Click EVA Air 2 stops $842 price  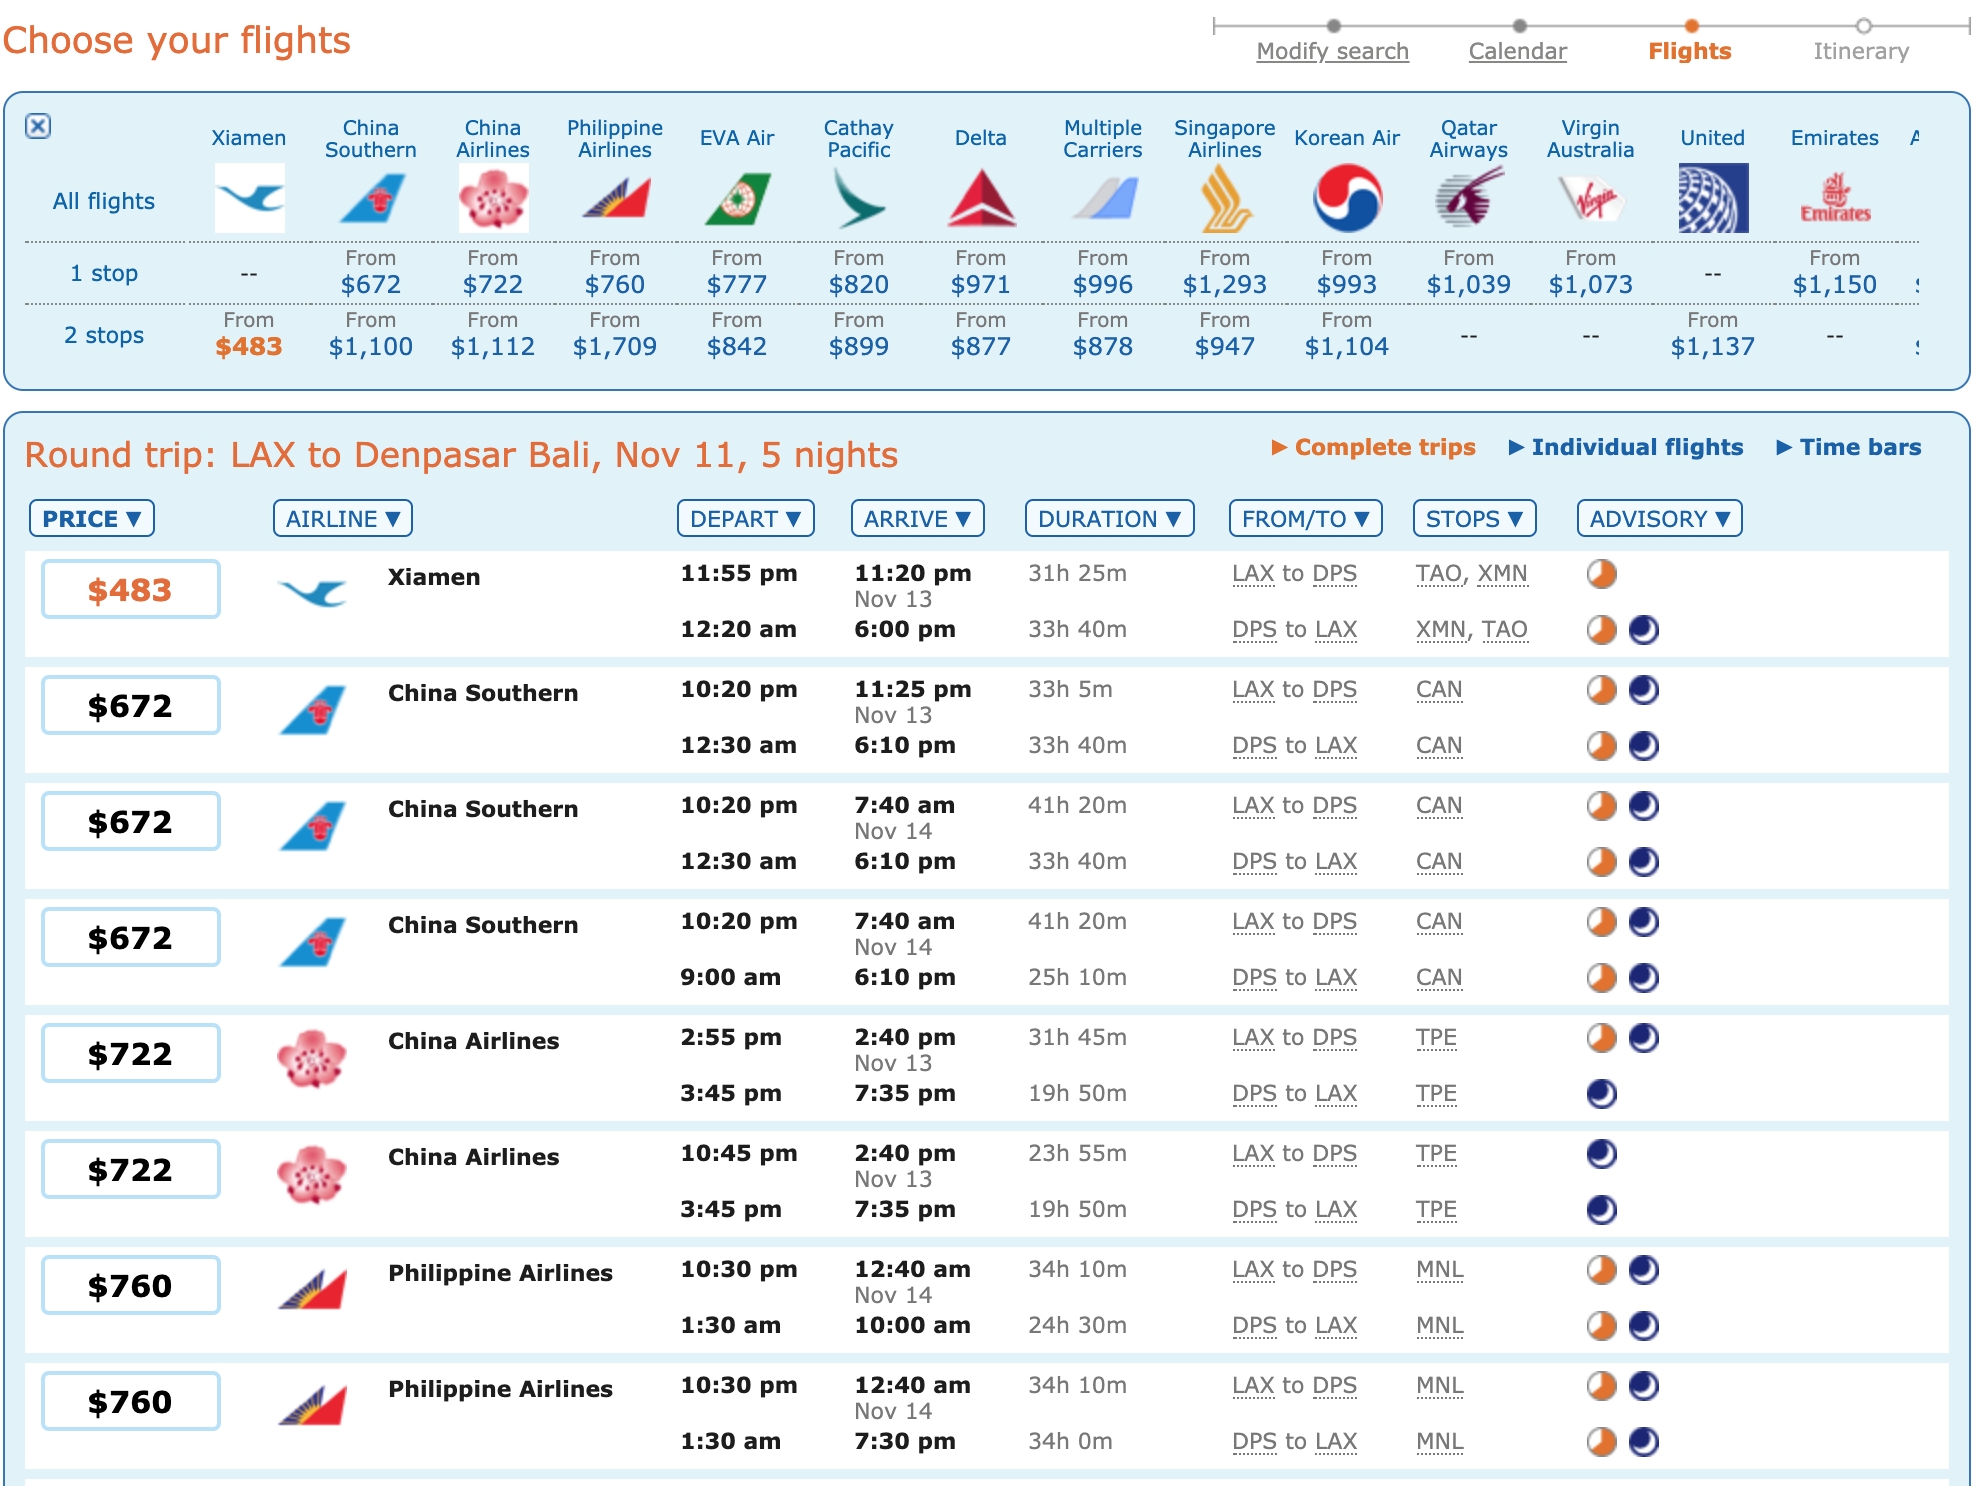[737, 346]
